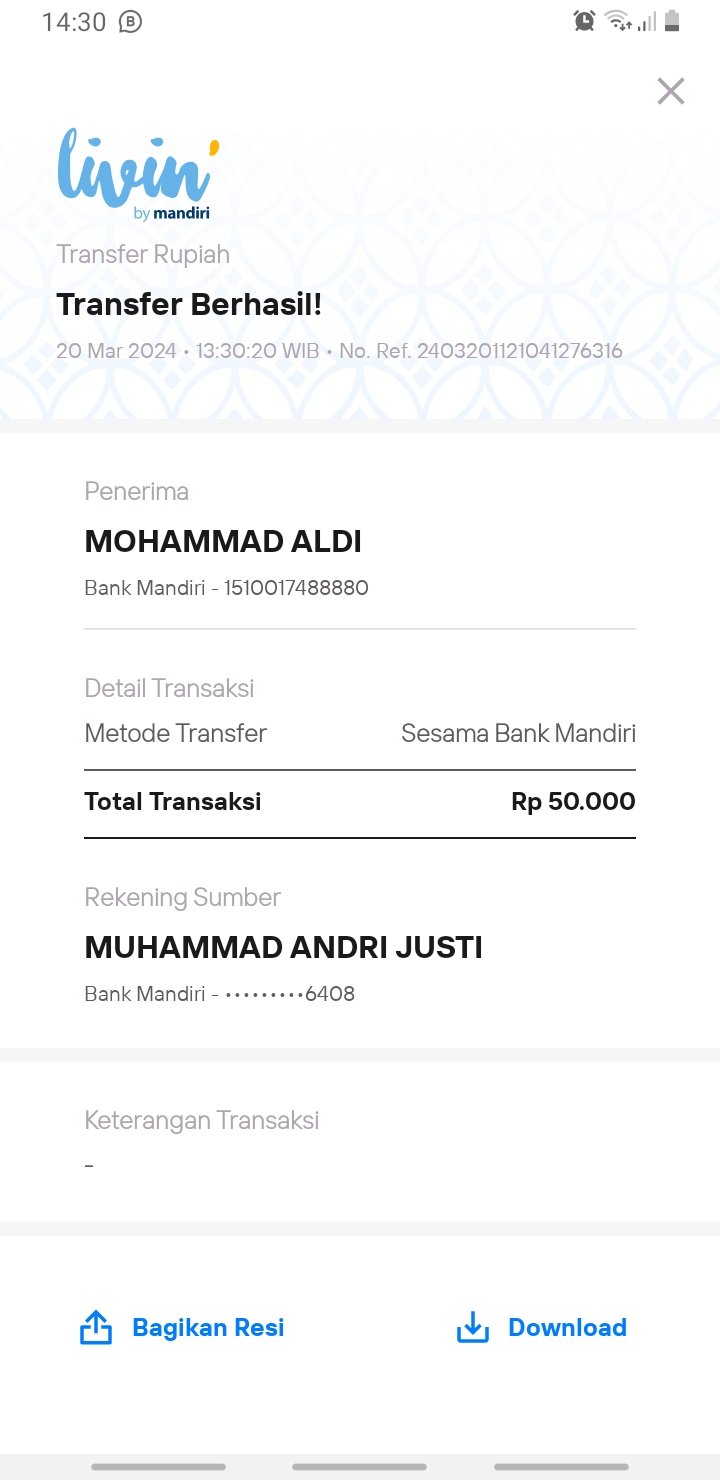Tap the Transfer Berhasil! heading

tap(189, 305)
